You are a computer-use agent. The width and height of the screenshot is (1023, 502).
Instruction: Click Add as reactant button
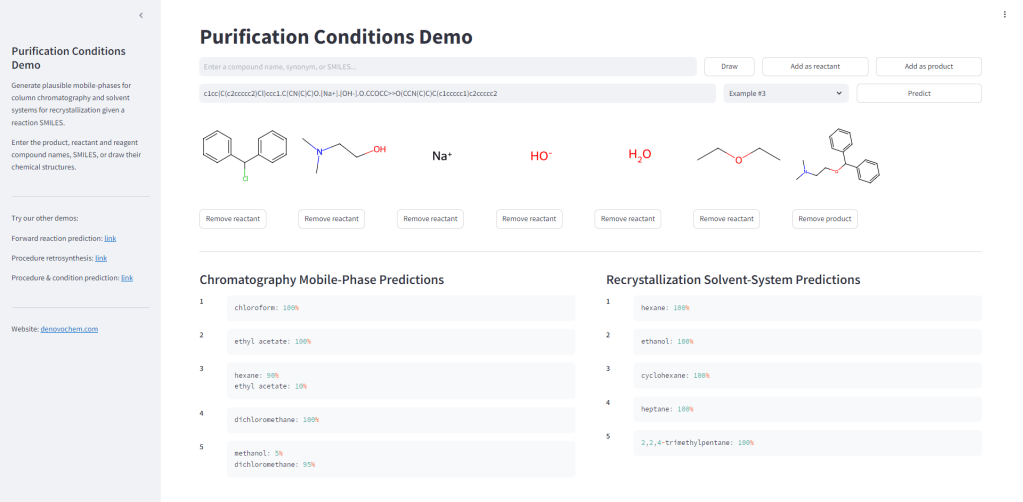pyautogui.click(x=814, y=67)
